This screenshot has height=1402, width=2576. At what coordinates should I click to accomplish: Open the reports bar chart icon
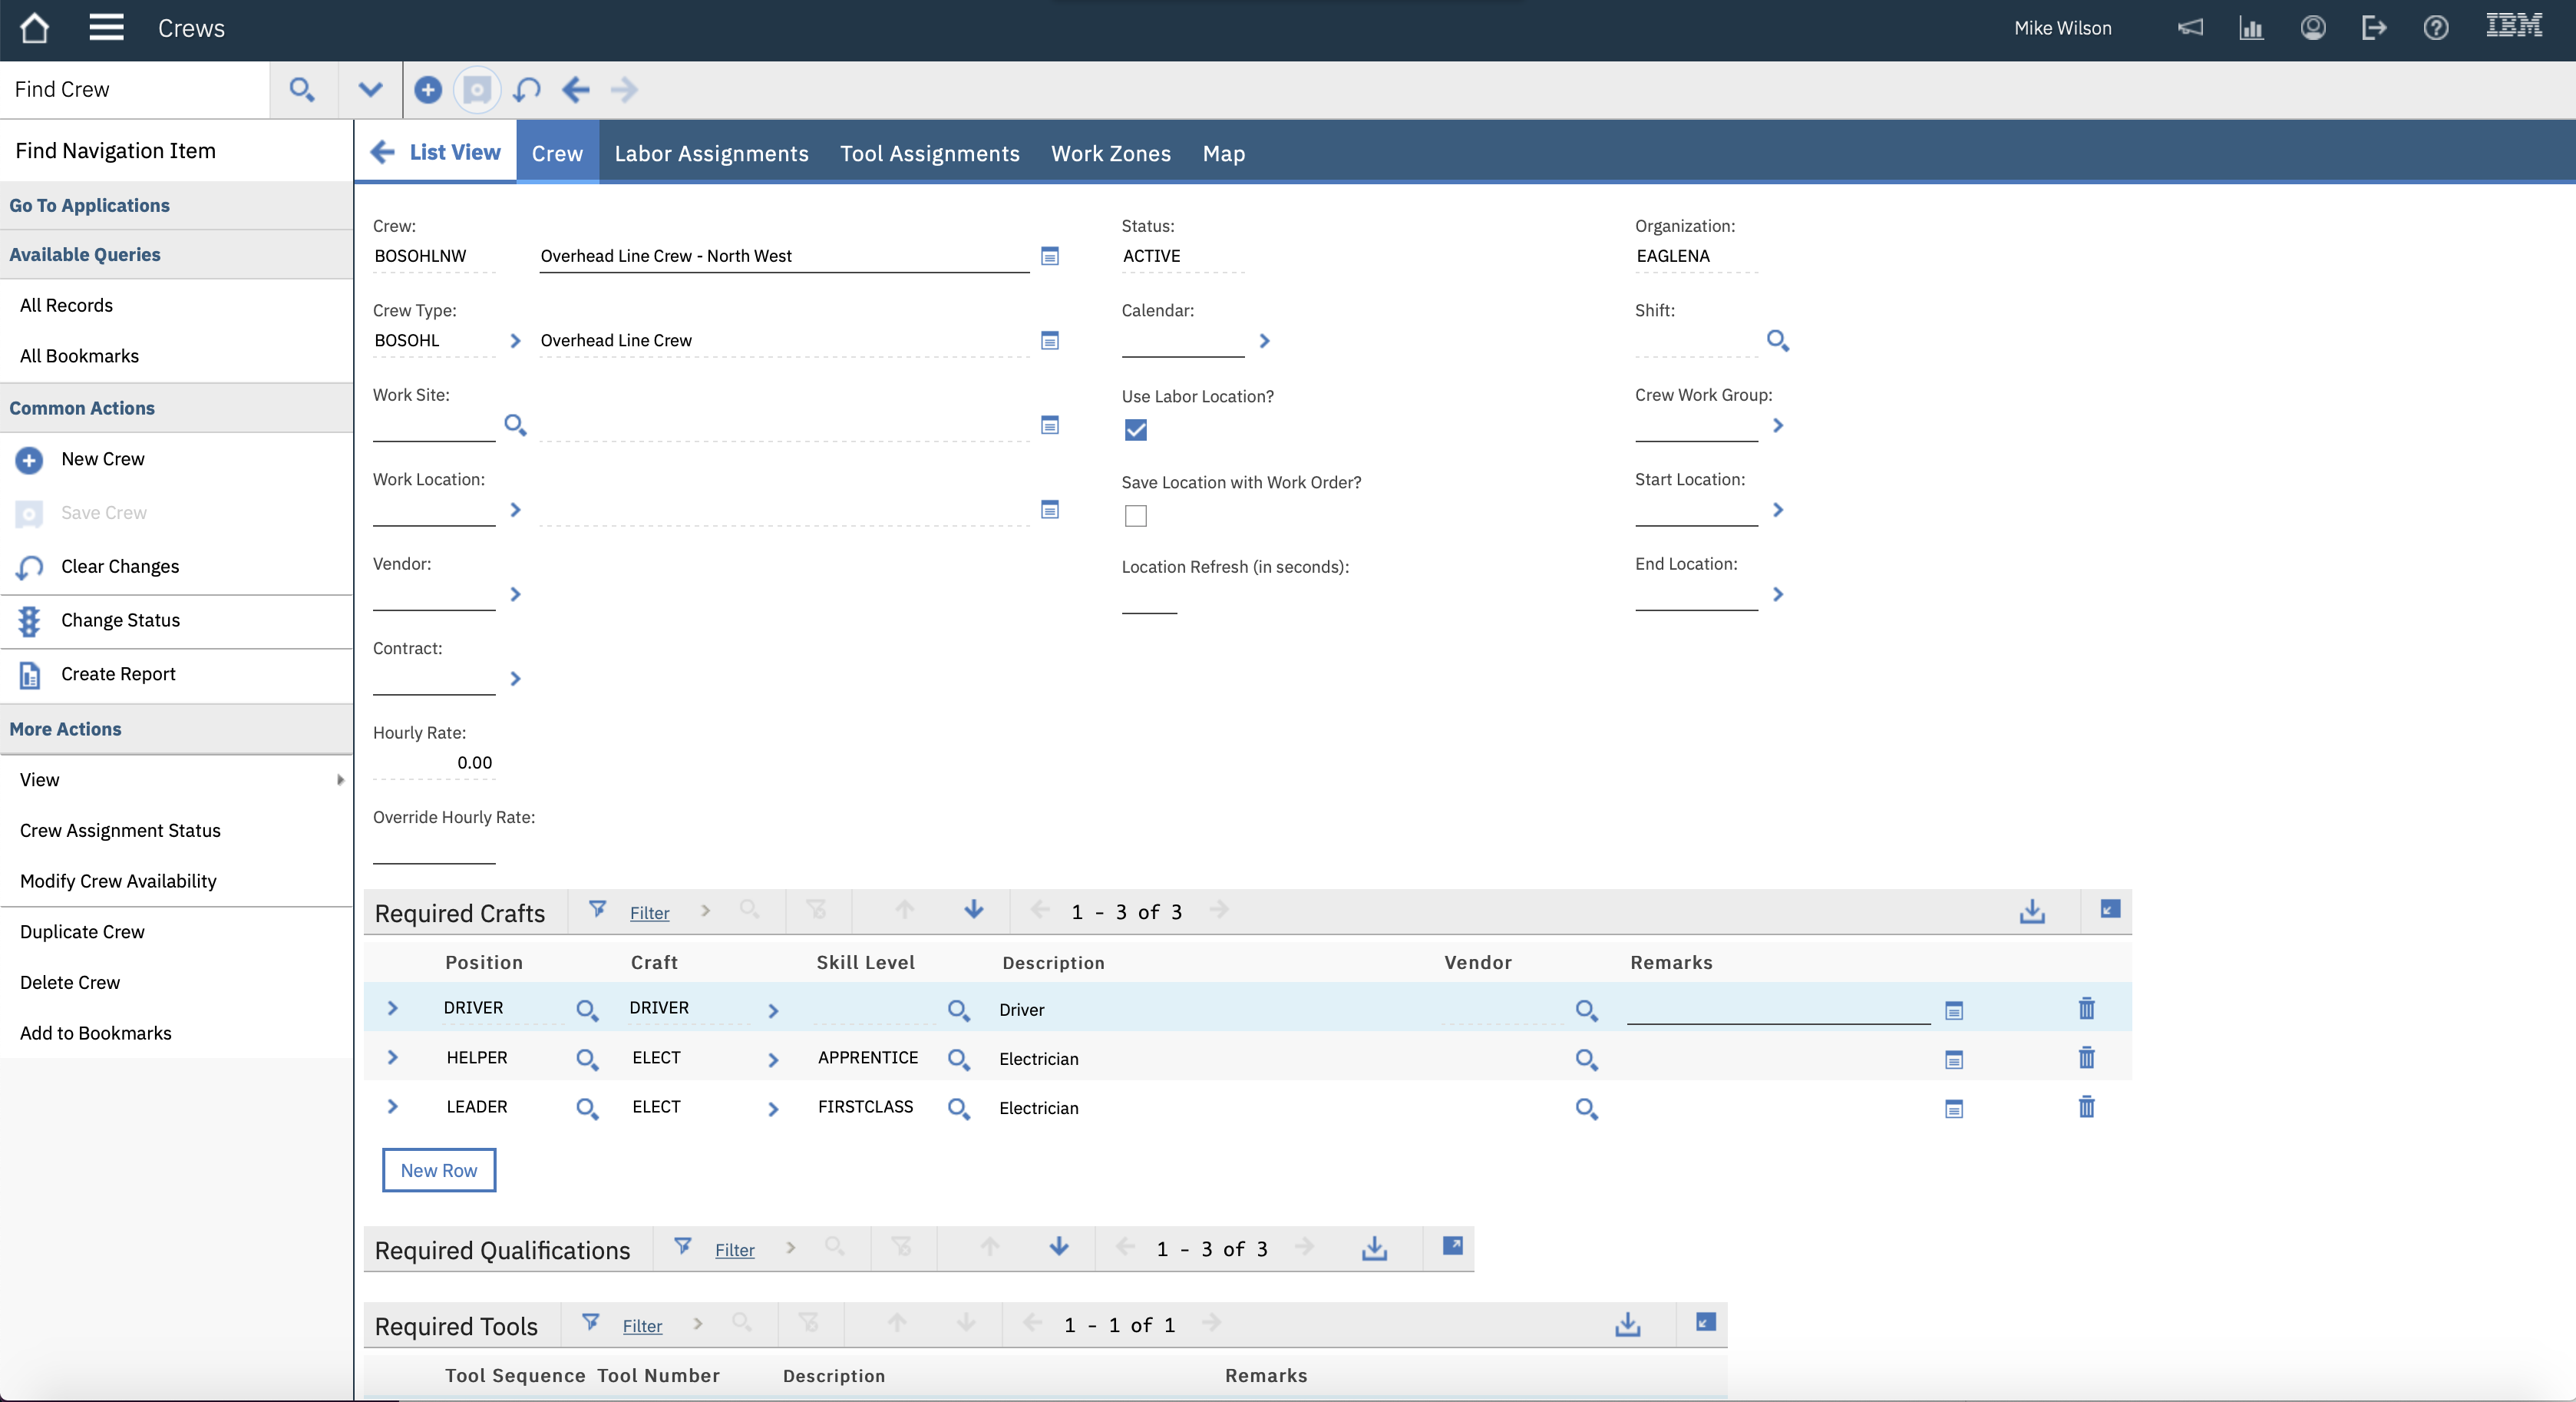[x=2251, y=28]
